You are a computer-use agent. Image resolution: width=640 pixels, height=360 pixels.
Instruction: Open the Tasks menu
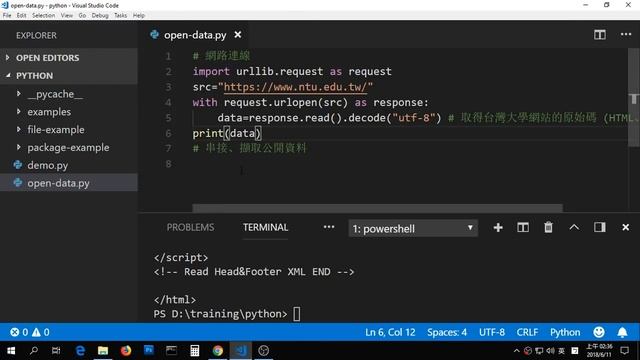tap(120, 15)
